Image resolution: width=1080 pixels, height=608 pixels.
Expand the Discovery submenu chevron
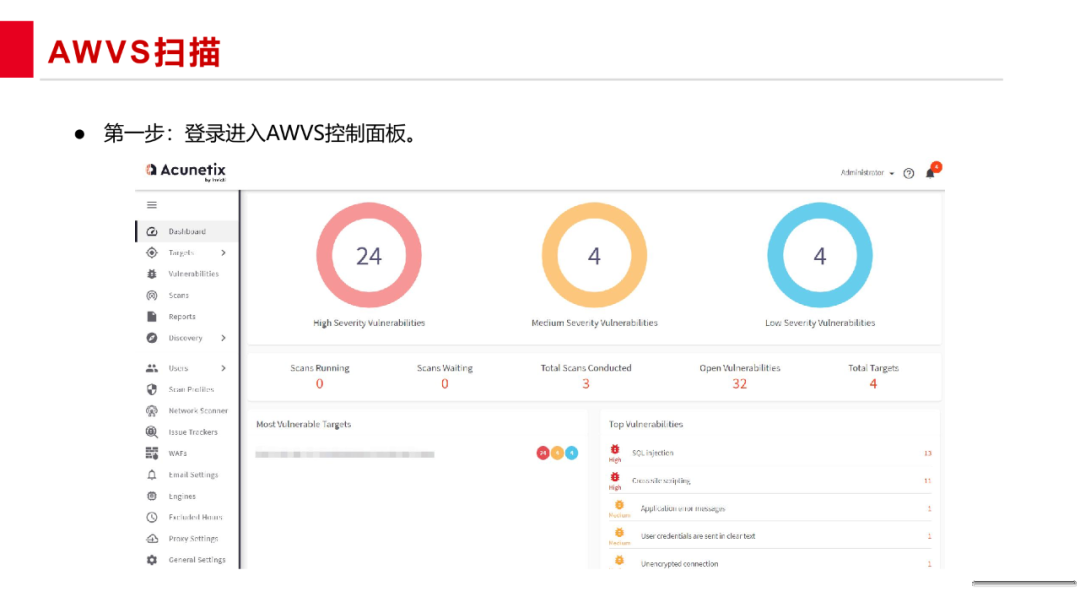(x=223, y=338)
